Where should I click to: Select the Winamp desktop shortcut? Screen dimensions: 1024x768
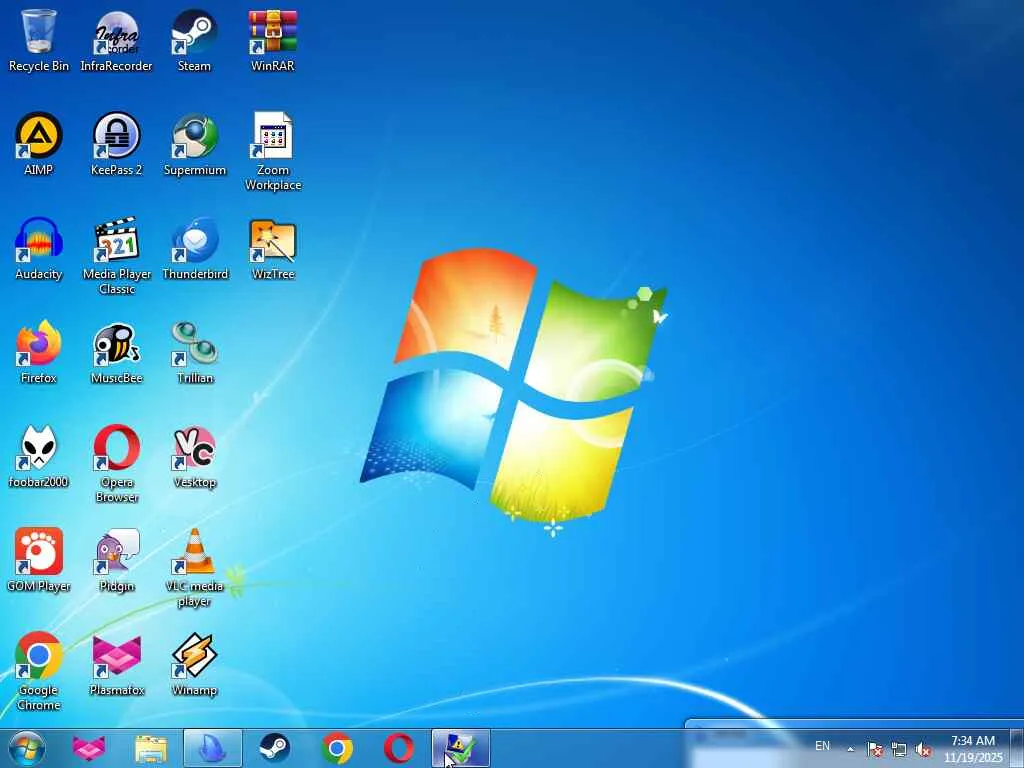tap(195, 664)
